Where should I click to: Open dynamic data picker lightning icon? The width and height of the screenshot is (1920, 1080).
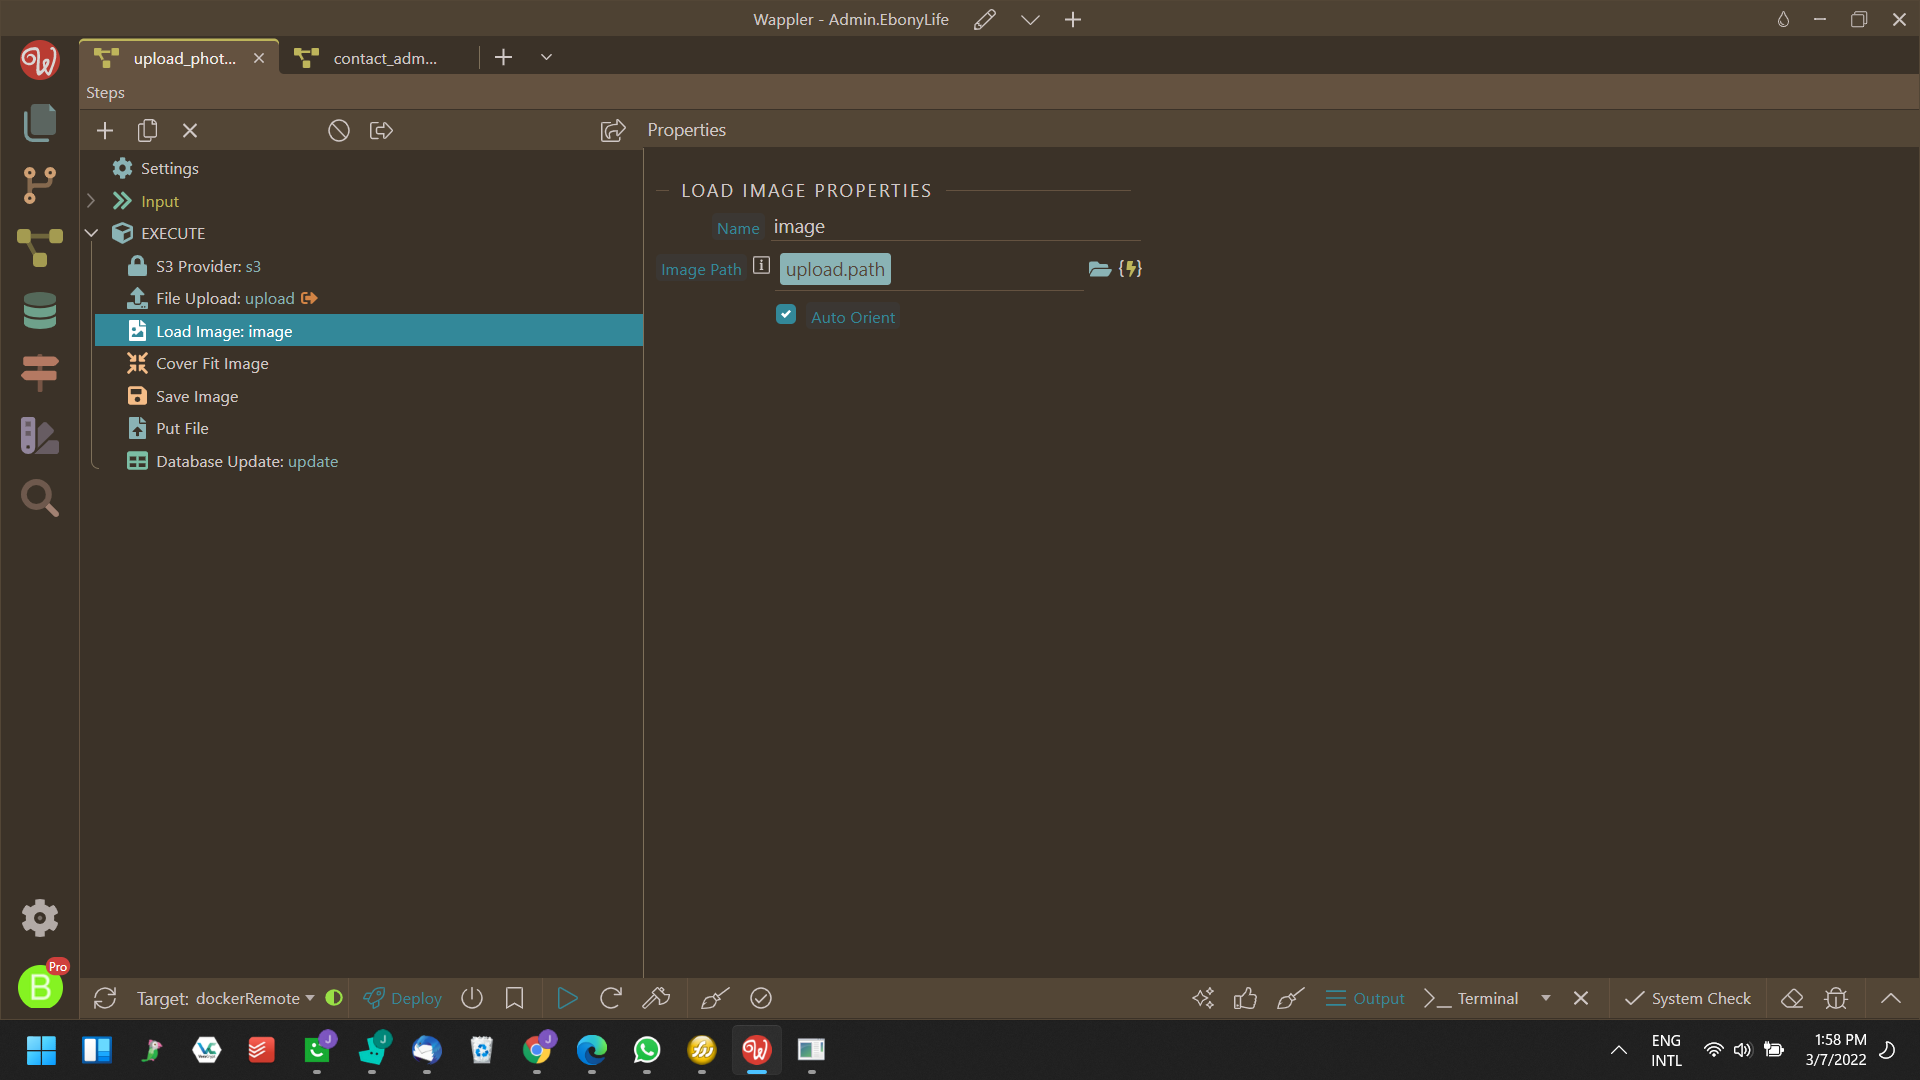(x=1130, y=269)
